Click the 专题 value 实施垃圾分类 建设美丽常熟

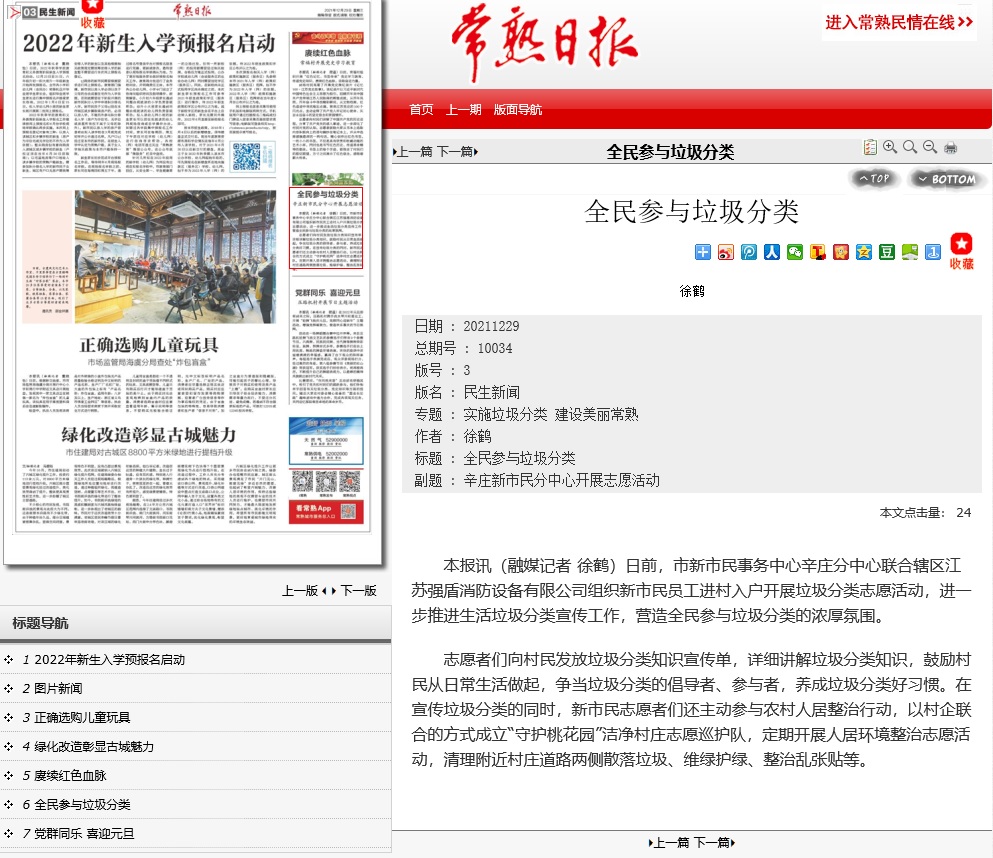coord(550,414)
